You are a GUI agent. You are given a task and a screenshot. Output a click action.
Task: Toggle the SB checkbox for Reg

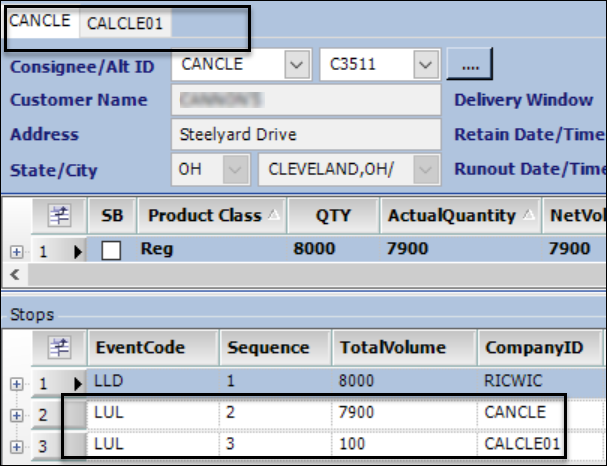112,251
